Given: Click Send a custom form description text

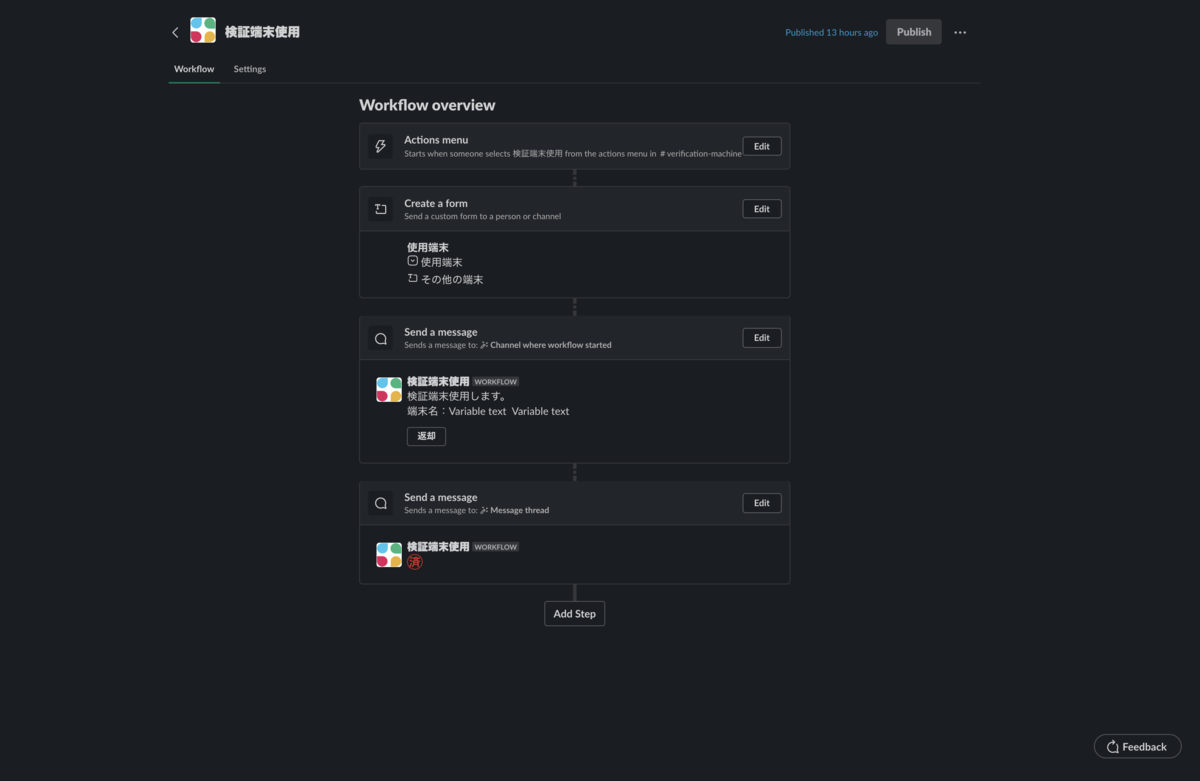Looking at the screenshot, I should pos(482,216).
